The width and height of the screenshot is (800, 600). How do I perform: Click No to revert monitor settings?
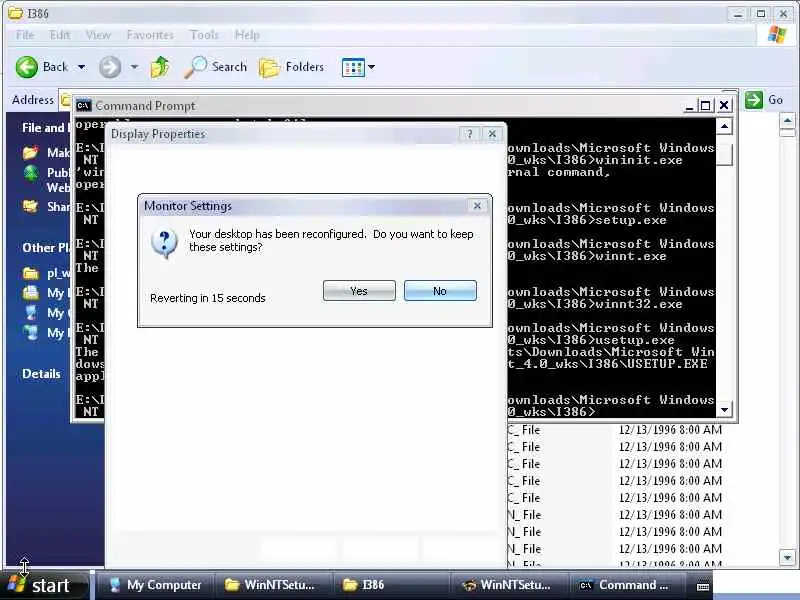(x=440, y=291)
